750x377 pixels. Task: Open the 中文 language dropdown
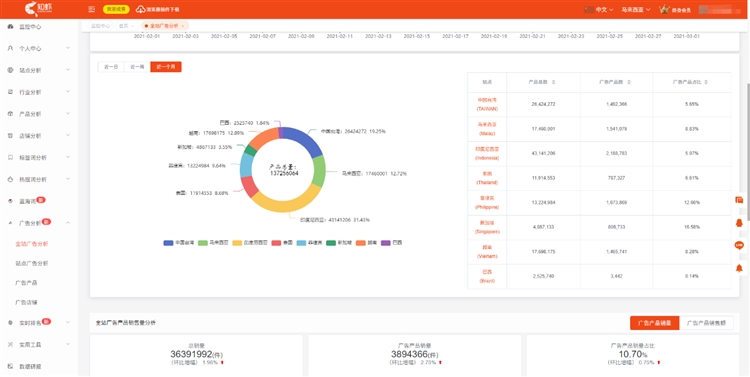[x=604, y=10]
